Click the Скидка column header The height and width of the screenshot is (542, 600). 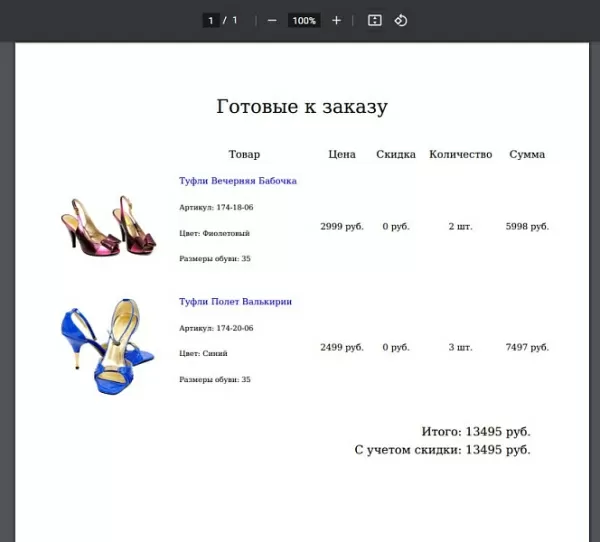pyautogui.click(x=396, y=154)
